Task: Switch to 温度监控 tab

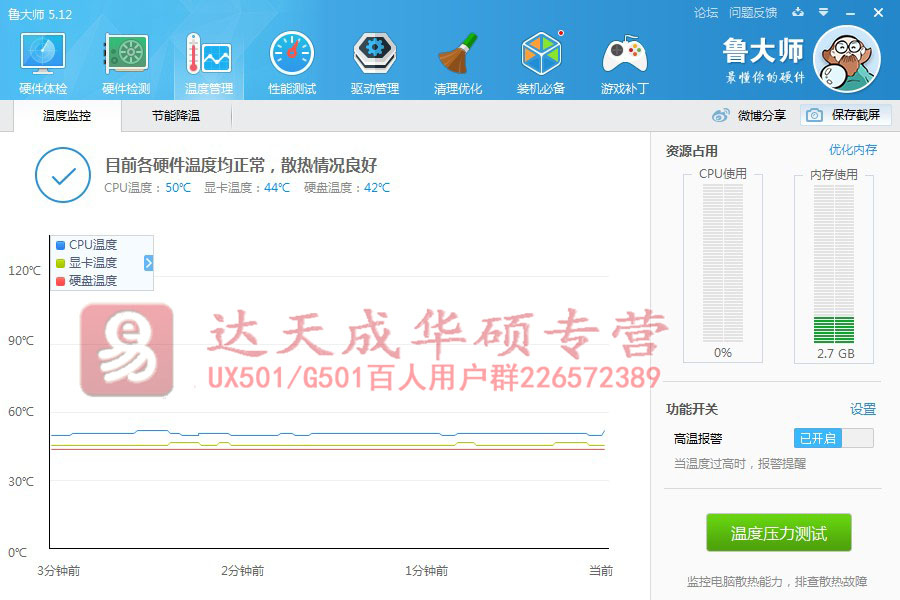Action: click(x=67, y=116)
